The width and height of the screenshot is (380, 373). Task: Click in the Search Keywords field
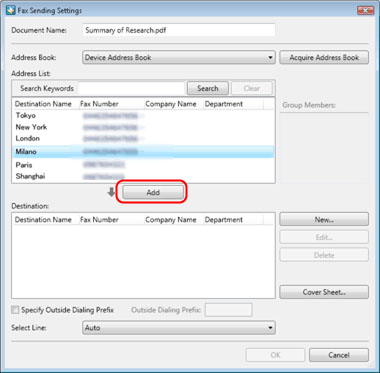coord(131,88)
